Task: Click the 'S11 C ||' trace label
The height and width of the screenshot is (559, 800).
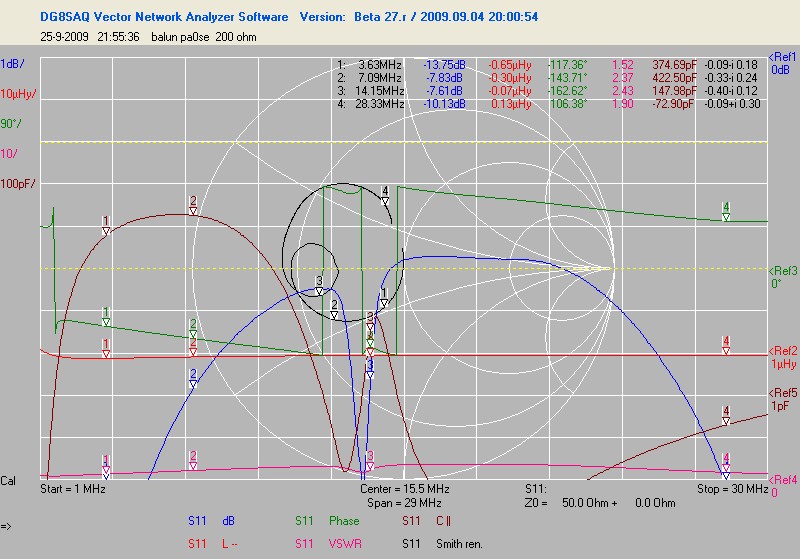Action: point(427,521)
